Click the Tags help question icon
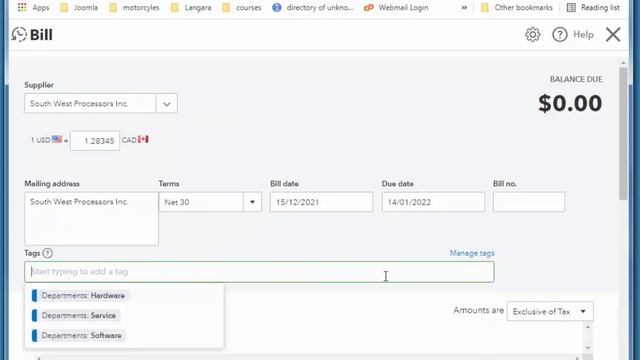This screenshot has height=360, width=640. [47, 253]
